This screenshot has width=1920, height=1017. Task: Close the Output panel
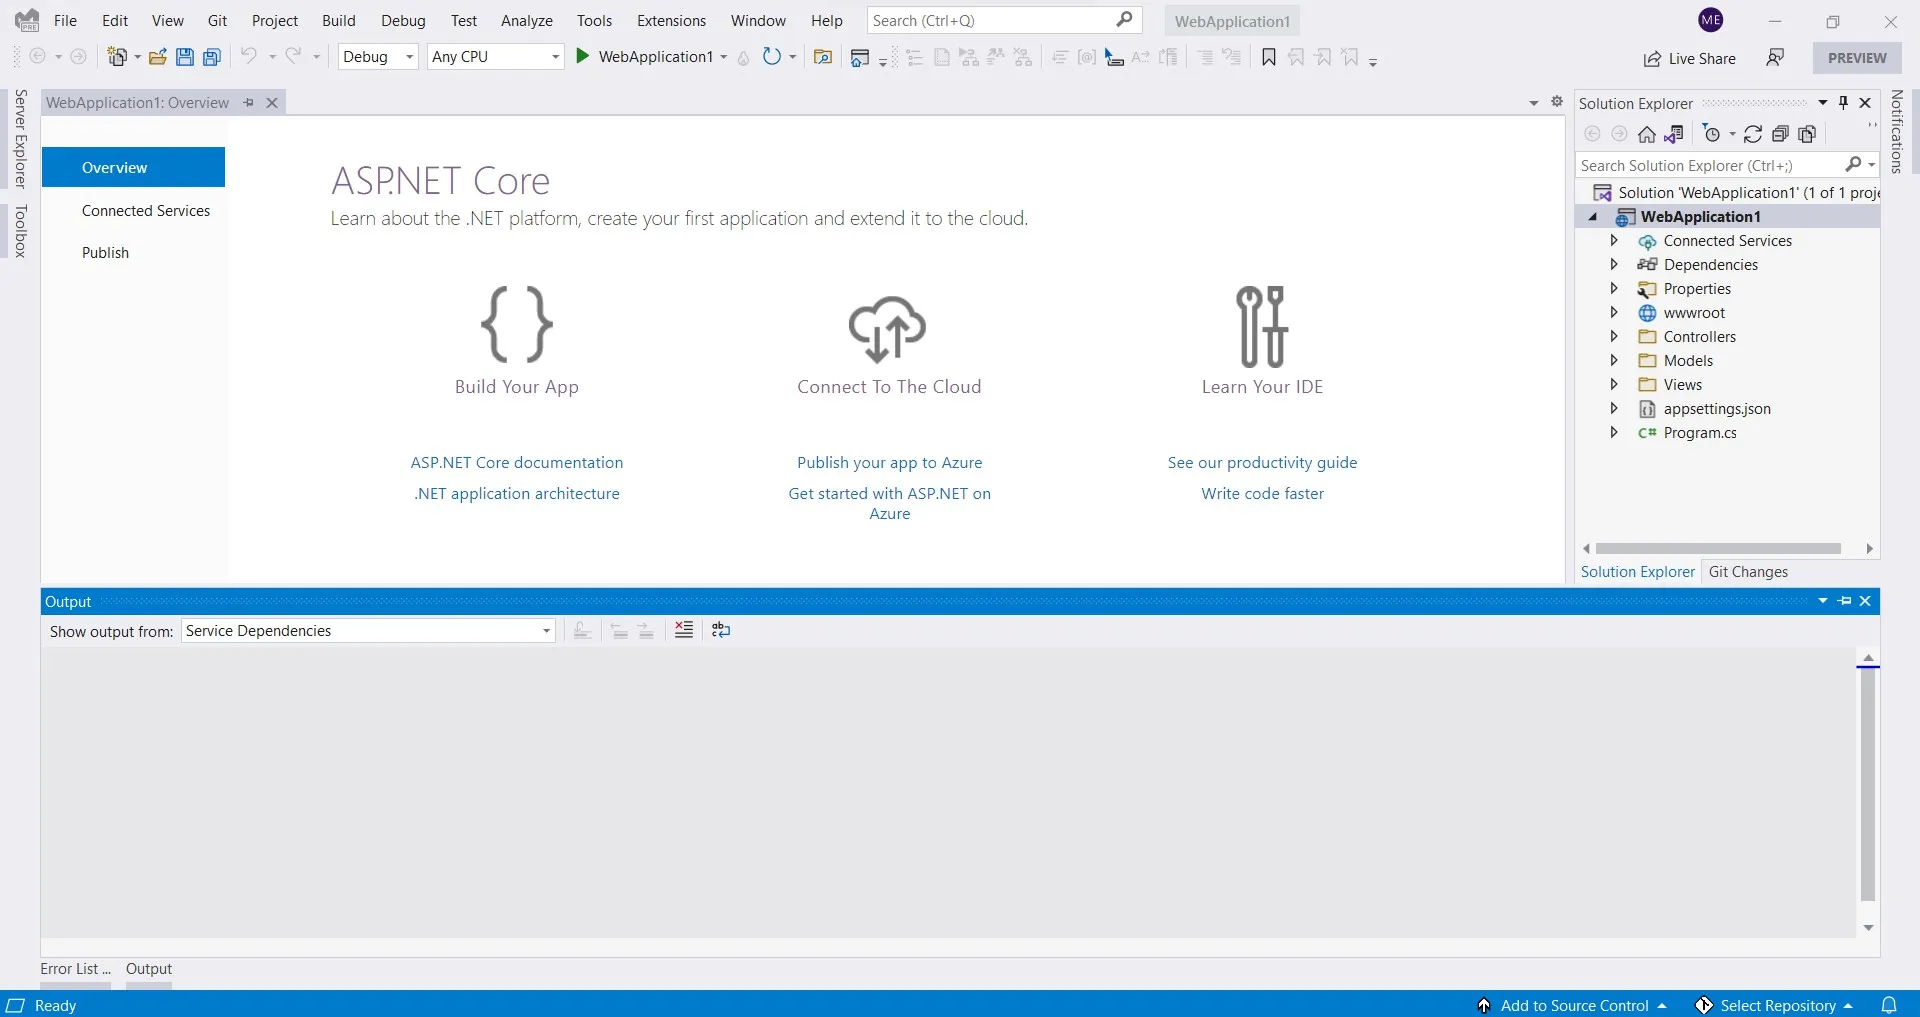click(1865, 601)
